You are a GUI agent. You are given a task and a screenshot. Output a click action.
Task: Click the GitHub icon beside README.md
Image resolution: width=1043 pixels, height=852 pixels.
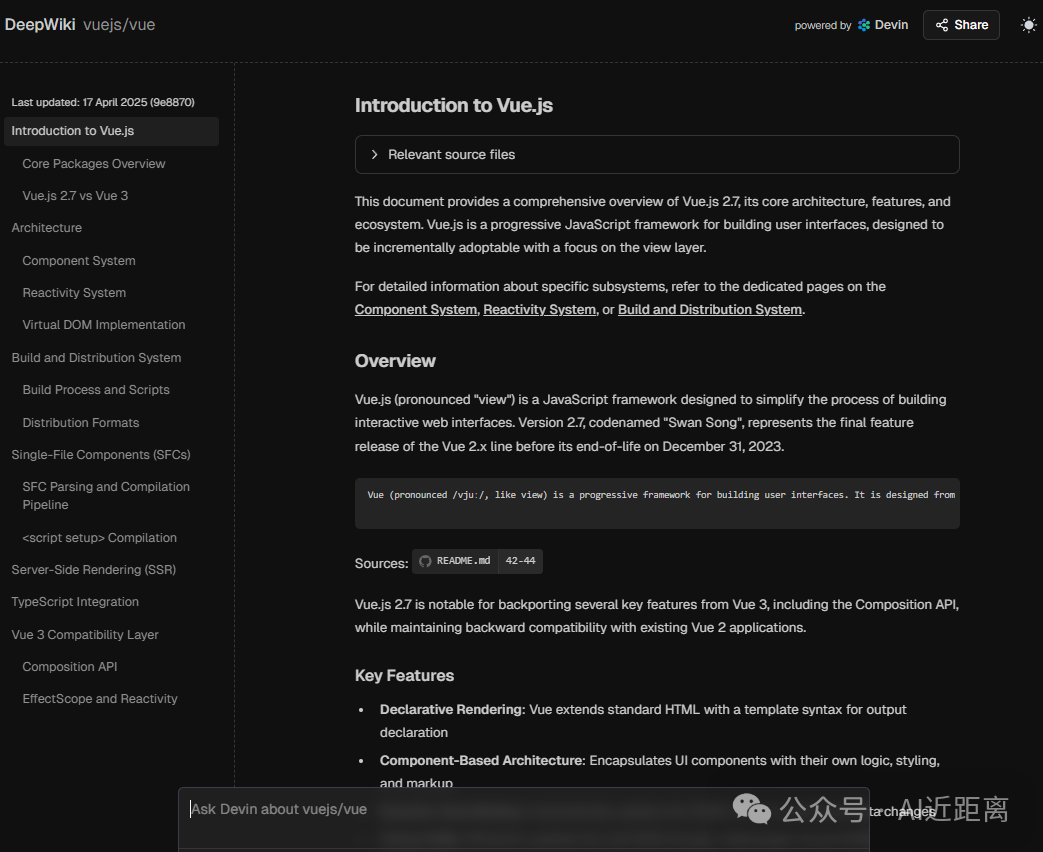tap(425, 561)
